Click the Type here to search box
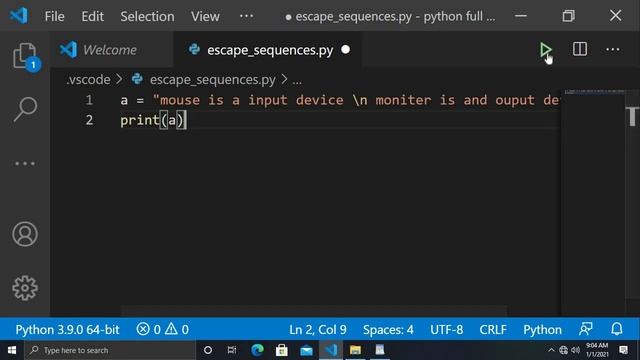The image size is (640, 360). point(110,350)
